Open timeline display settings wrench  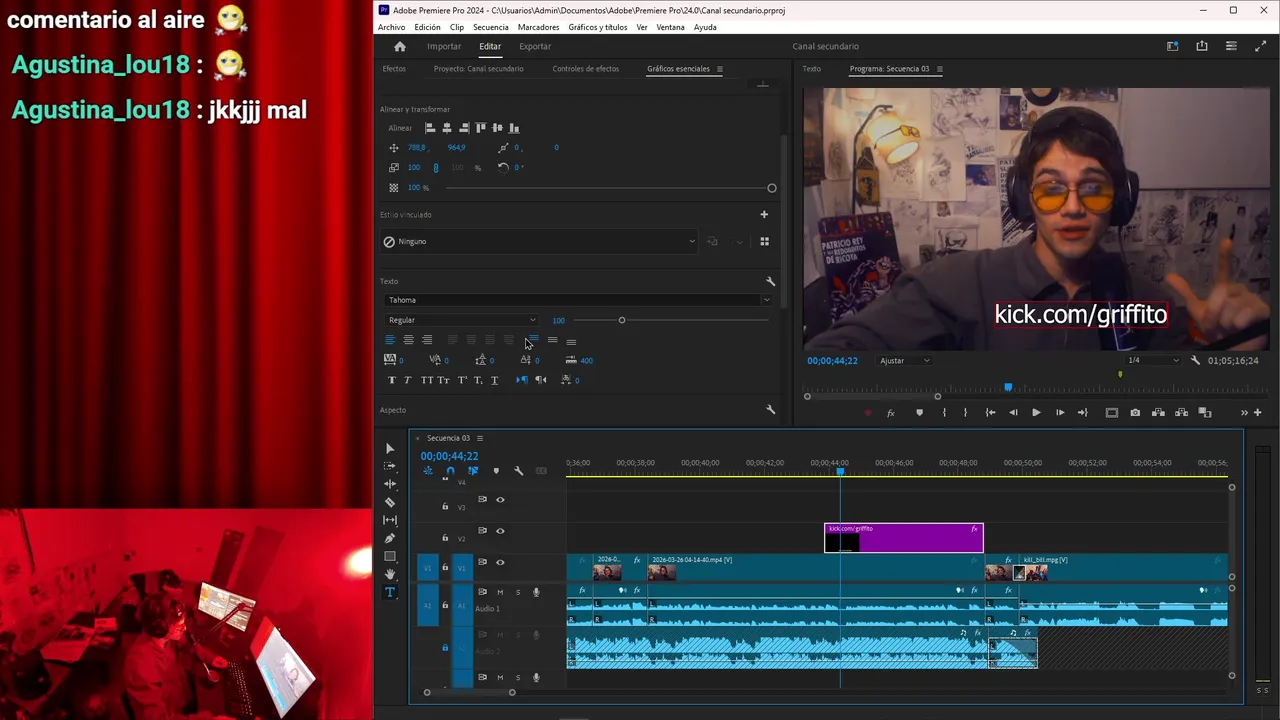click(x=518, y=471)
